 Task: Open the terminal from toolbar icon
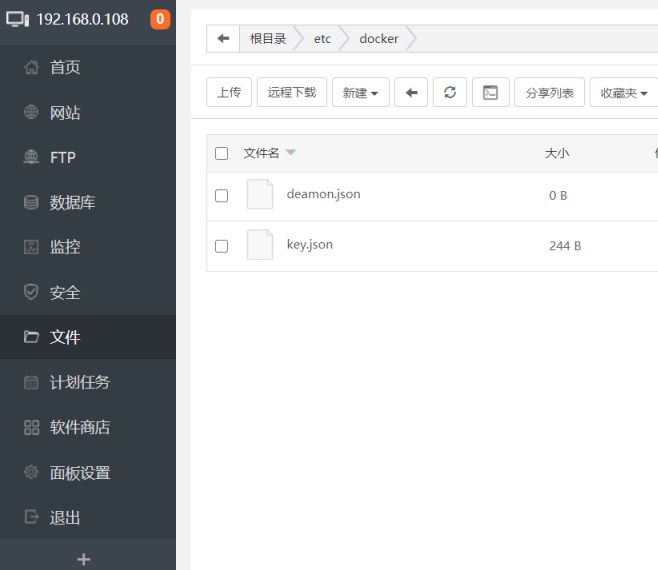(491, 92)
